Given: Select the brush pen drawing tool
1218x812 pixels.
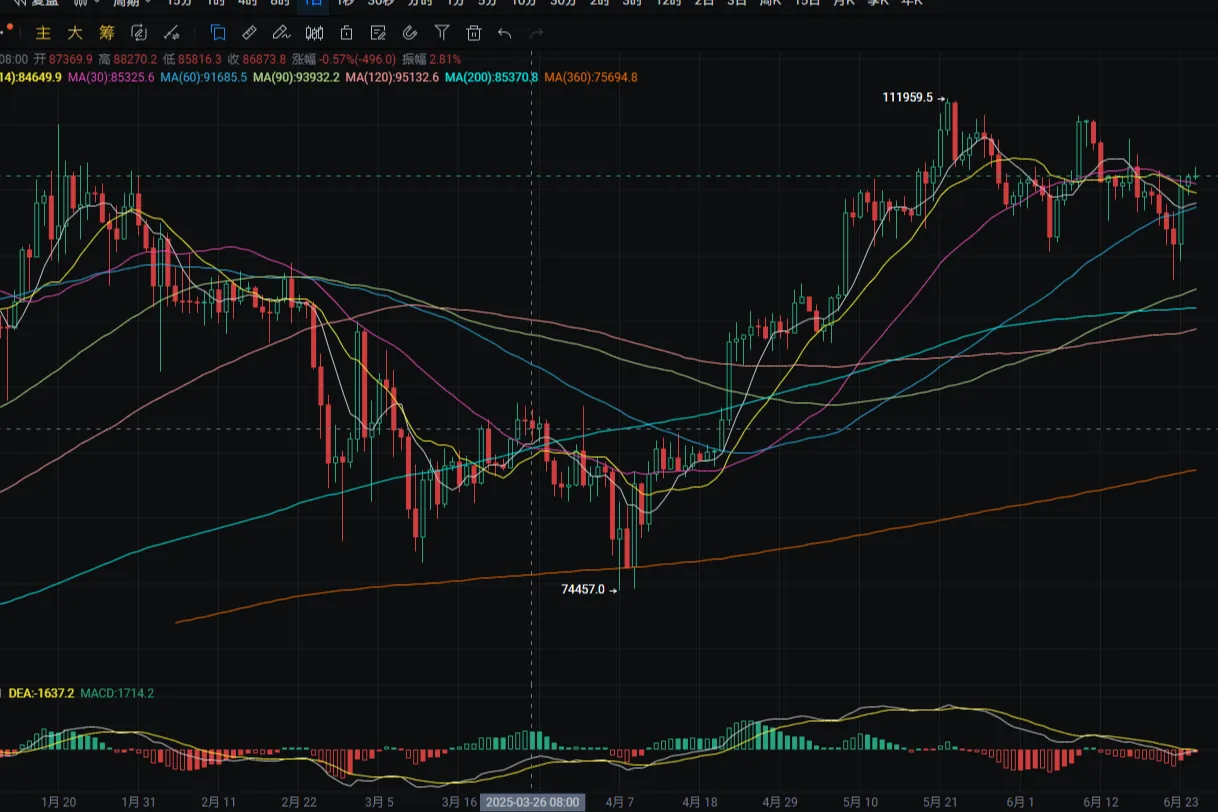Looking at the screenshot, I should tap(282, 33).
